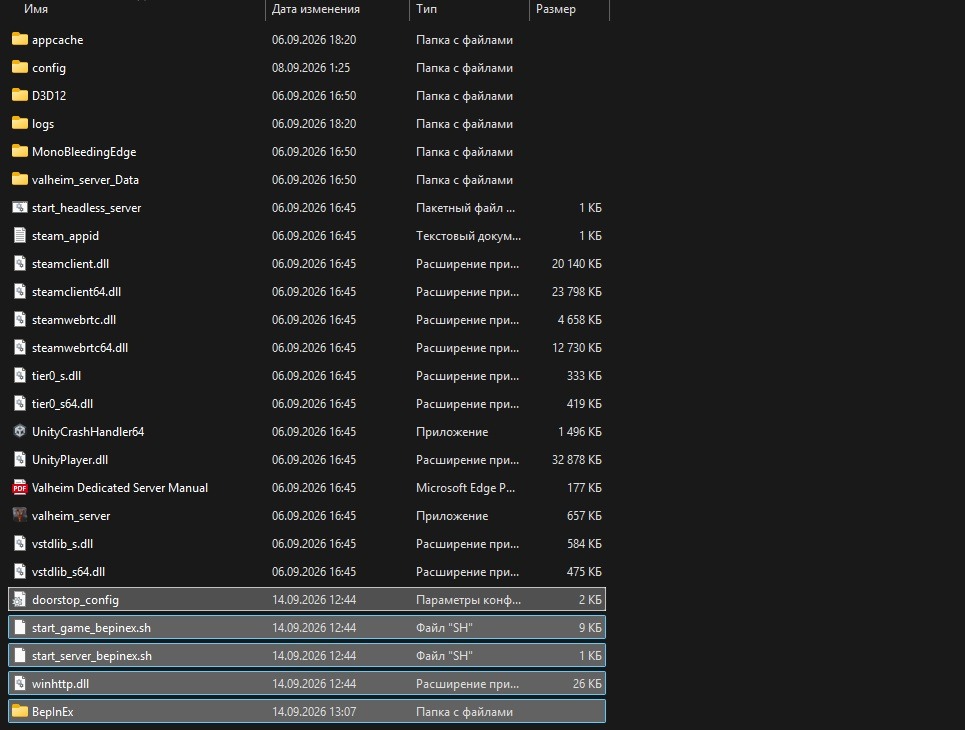
Task: Click the UnityCrashHandler64 application icon
Action: [x=20, y=431]
